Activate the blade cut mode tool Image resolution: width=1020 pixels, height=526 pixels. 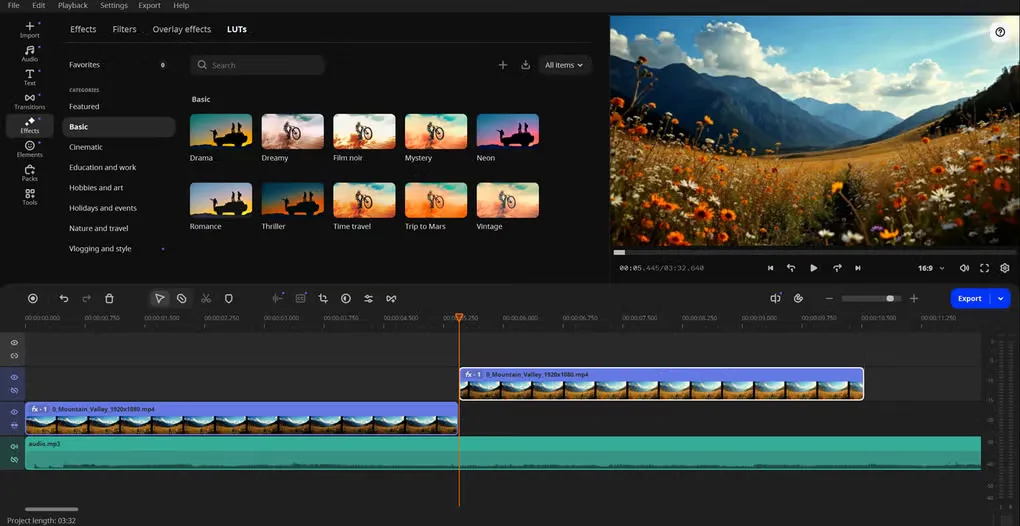181,298
